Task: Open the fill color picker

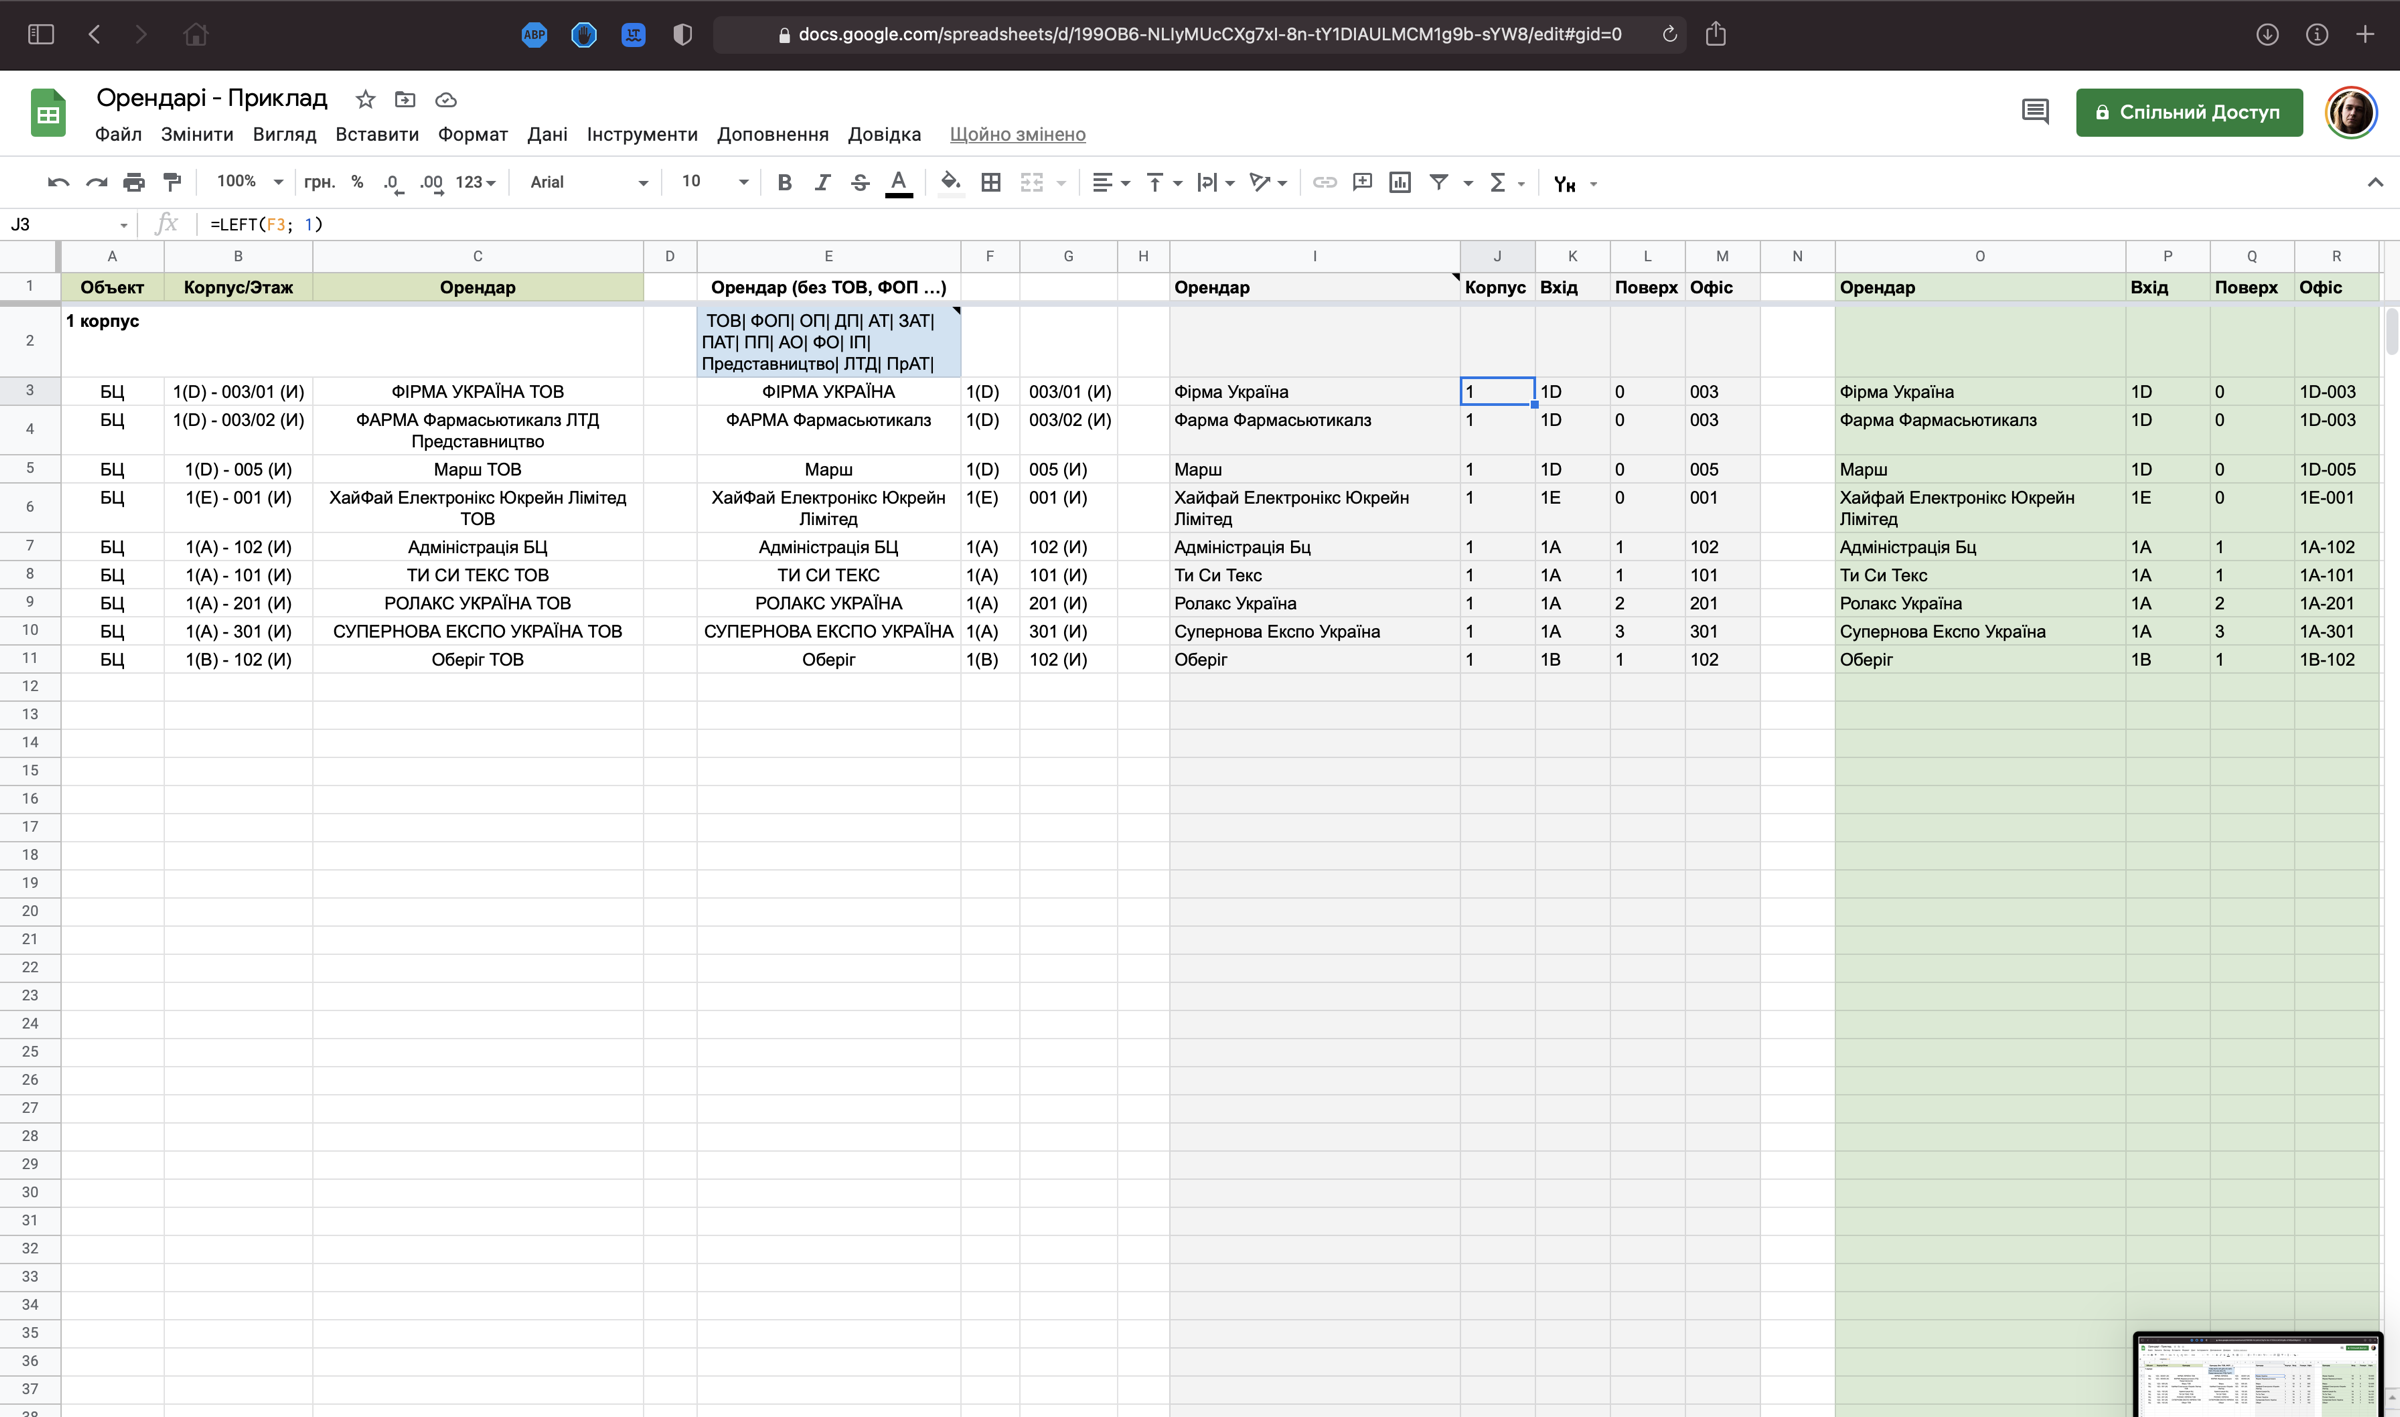Action: click(x=950, y=182)
